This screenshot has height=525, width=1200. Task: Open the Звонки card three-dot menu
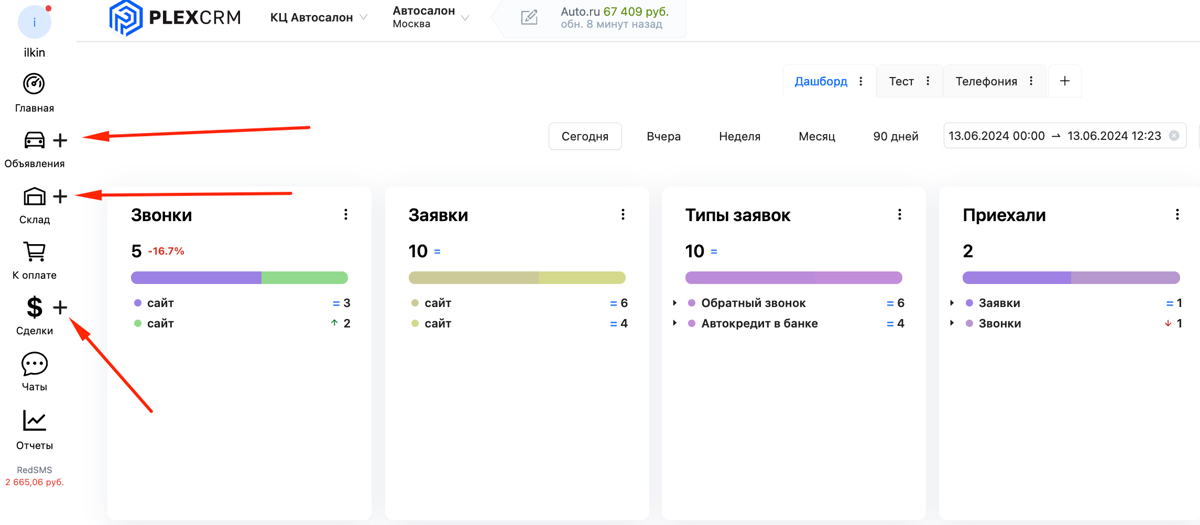[x=346, y=215]
